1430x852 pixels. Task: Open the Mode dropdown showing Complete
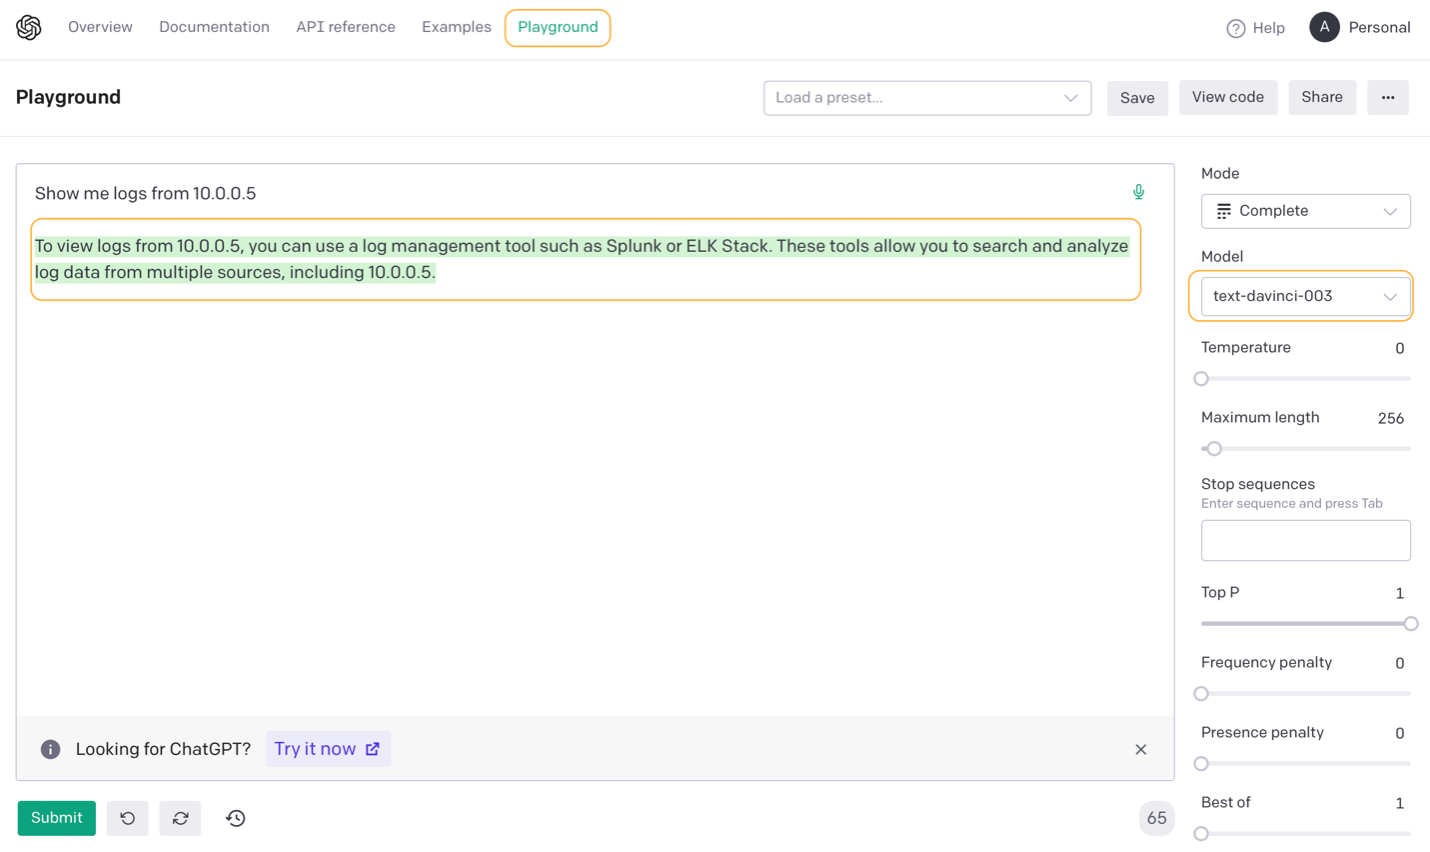[1305, 211]
